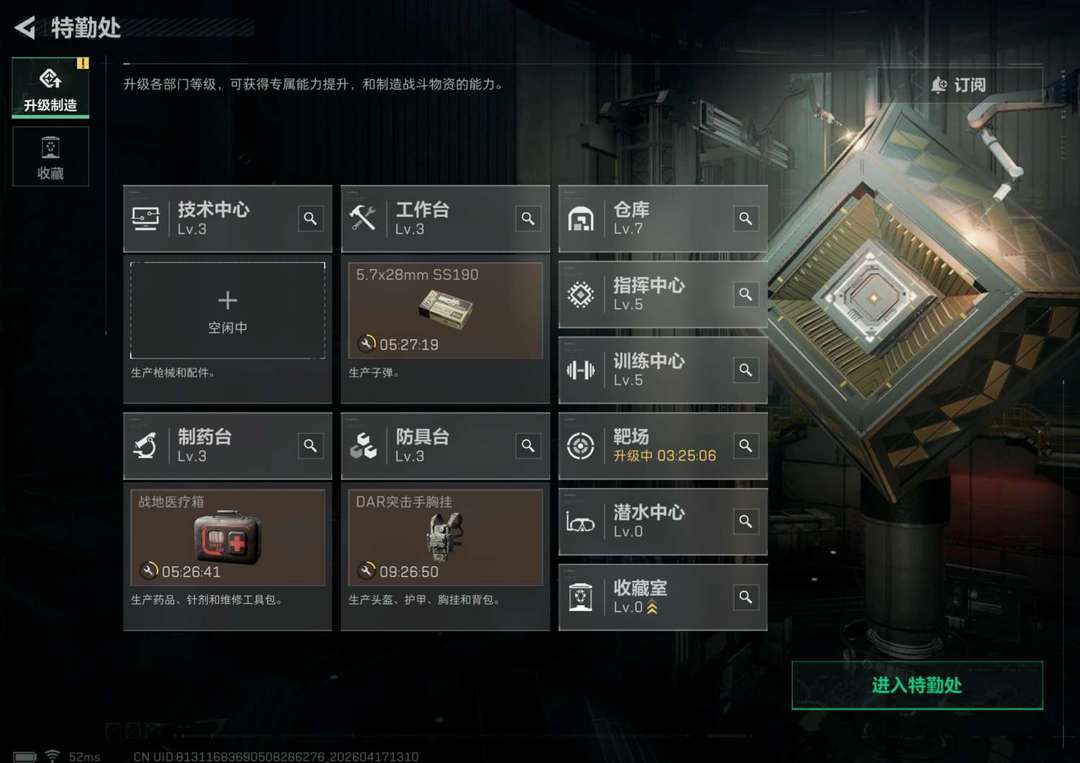Screen dimensions: 1080x763
Task: Inspect 收藏室 using its magnifier icon
Action: pyautogui.click(x=746, y=597)
